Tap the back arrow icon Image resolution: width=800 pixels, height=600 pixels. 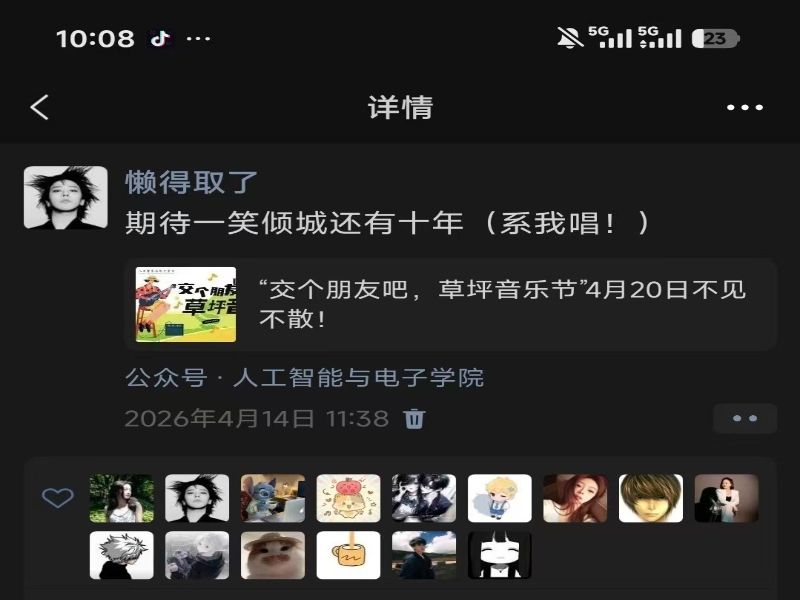[x=39, y=107]
